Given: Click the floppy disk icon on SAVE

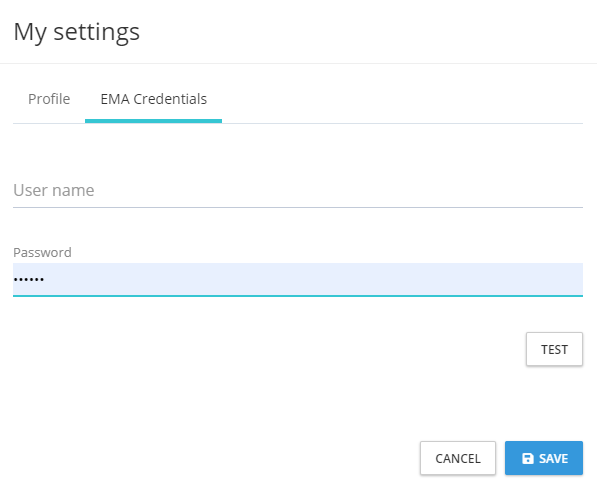Looking at the screenshot, I should coord(528,458).
